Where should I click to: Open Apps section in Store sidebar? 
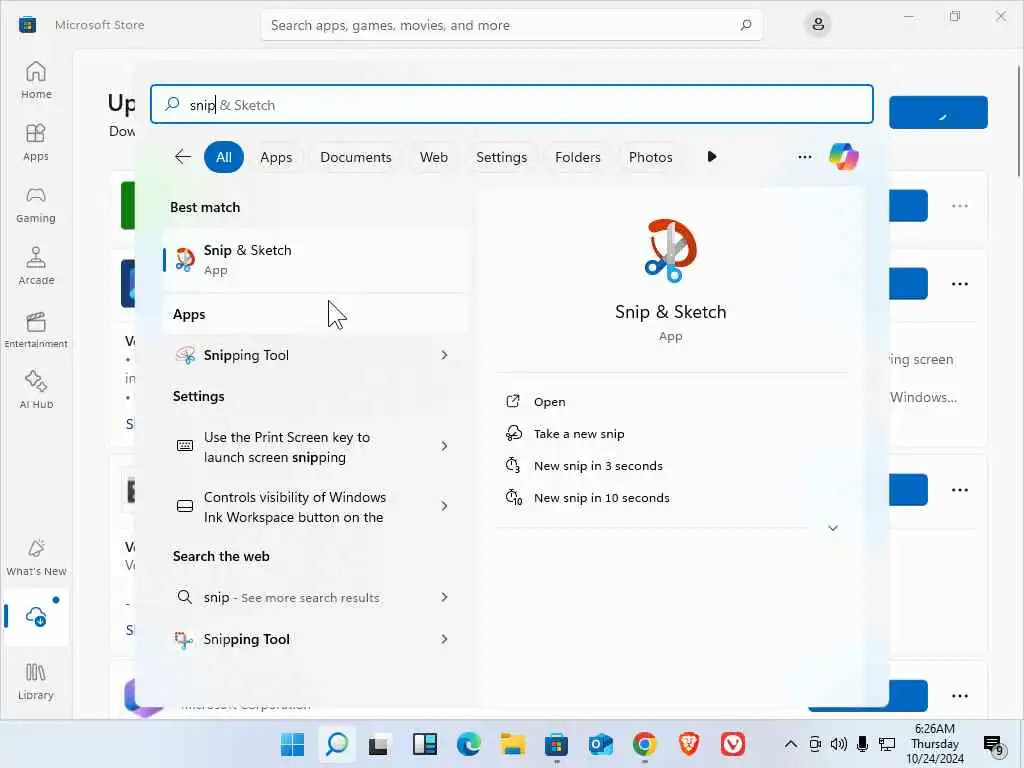pyautogui.click(x=36, y=142)
